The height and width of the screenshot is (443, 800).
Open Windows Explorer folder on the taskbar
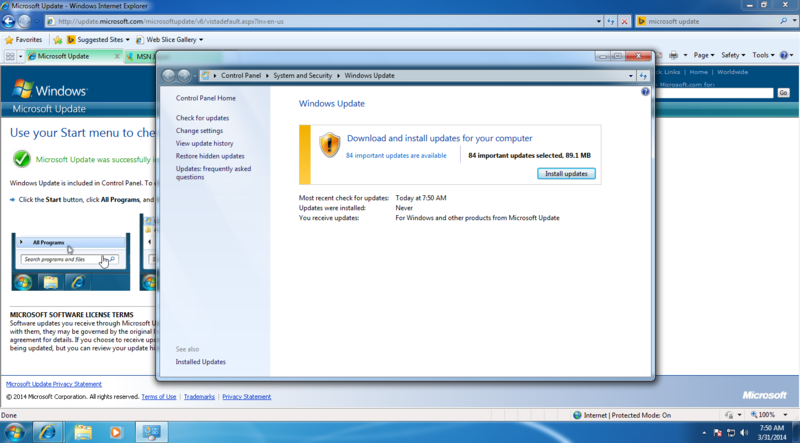point(83,432)
